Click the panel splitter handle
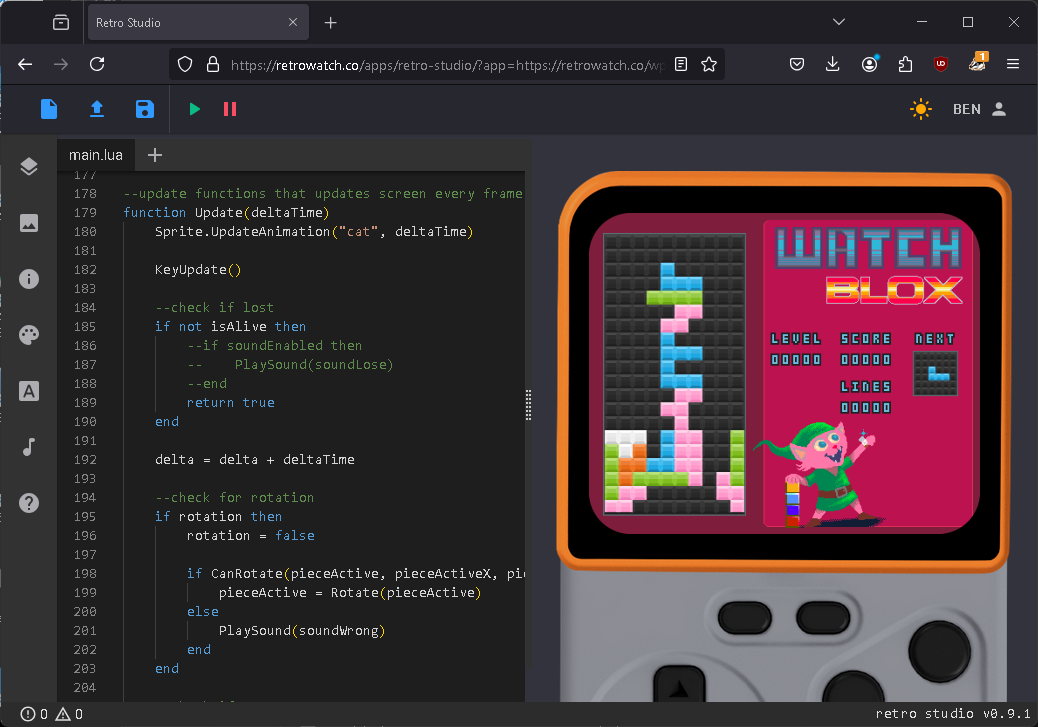 click(x=528, y=405)
